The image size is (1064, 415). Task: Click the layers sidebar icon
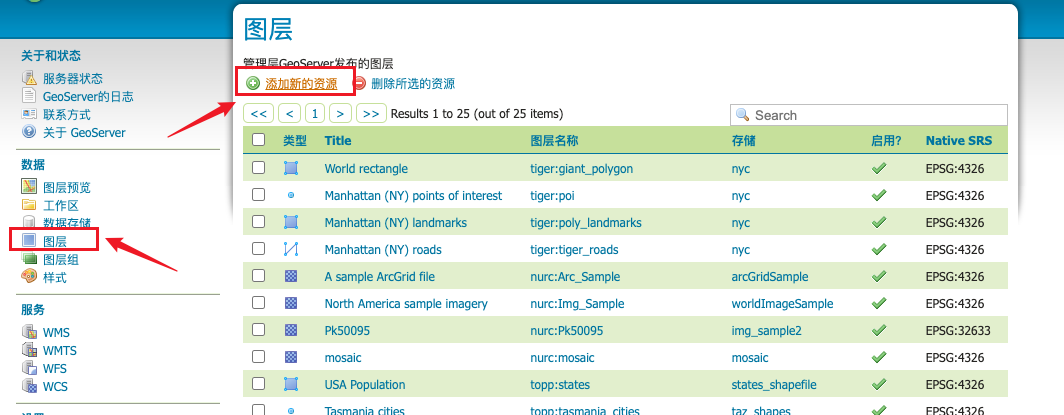[x=28, y=240]
